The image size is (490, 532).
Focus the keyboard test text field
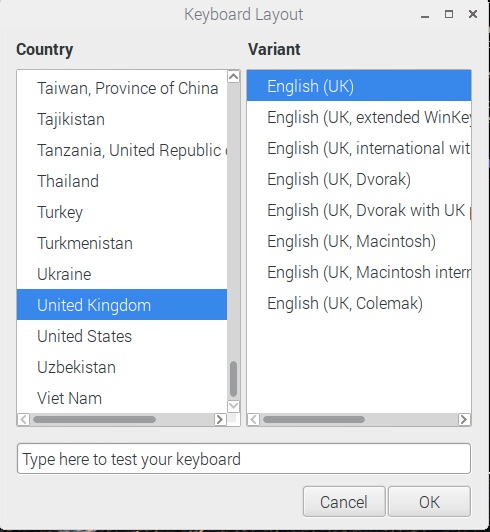244,458
